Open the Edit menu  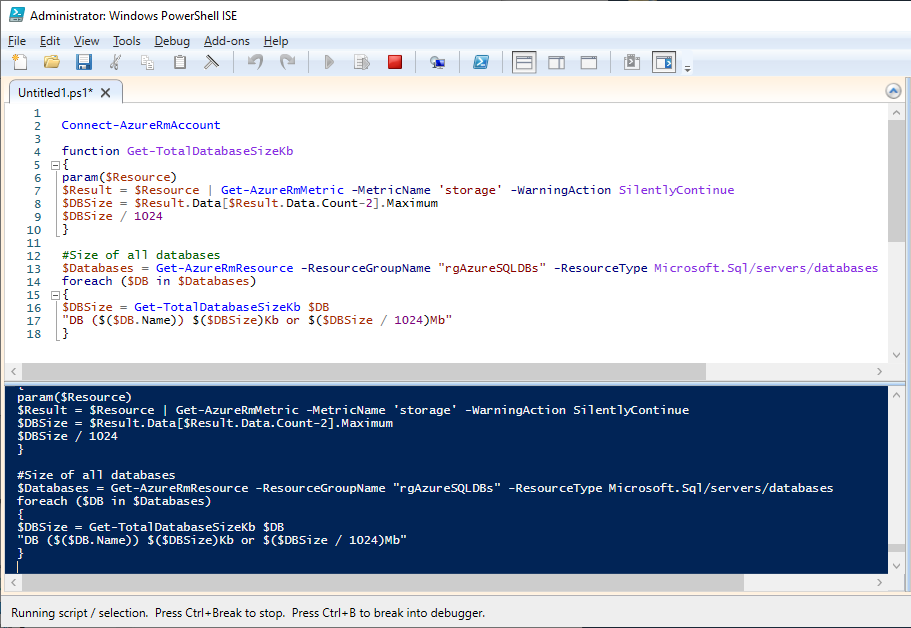[x=50, y=41]
